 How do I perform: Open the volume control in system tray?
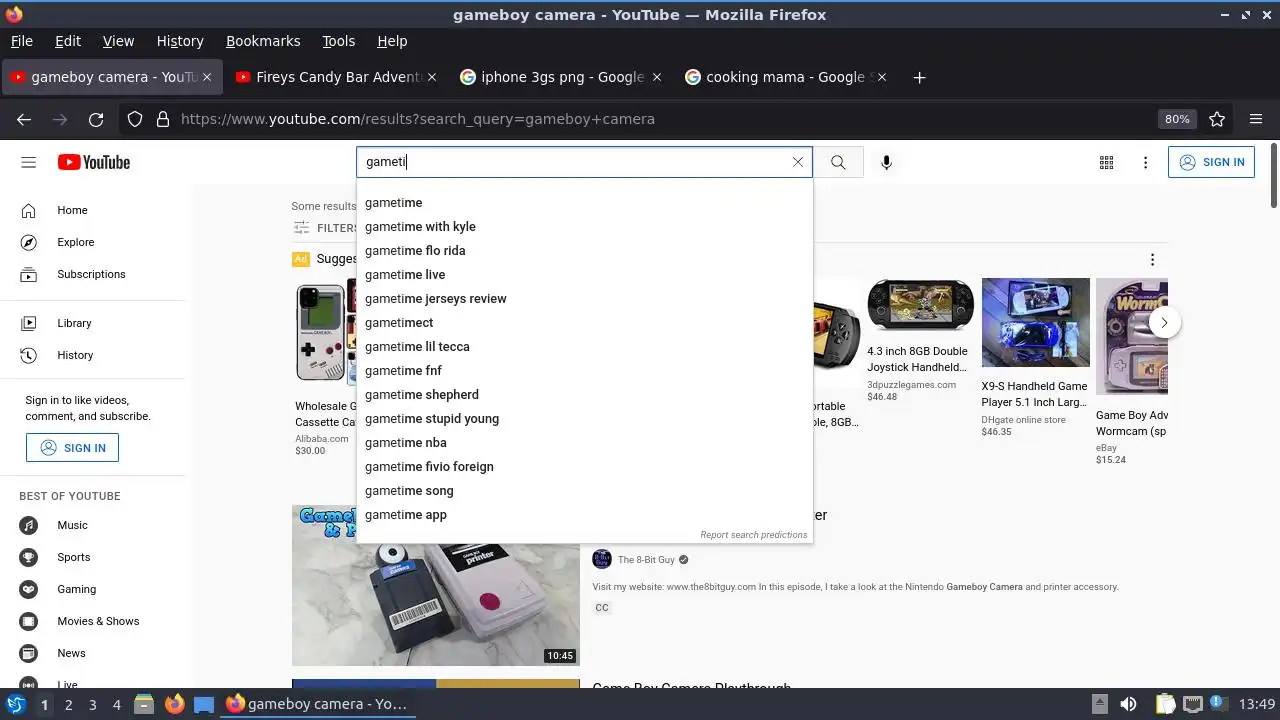(x=1128, y=704)
